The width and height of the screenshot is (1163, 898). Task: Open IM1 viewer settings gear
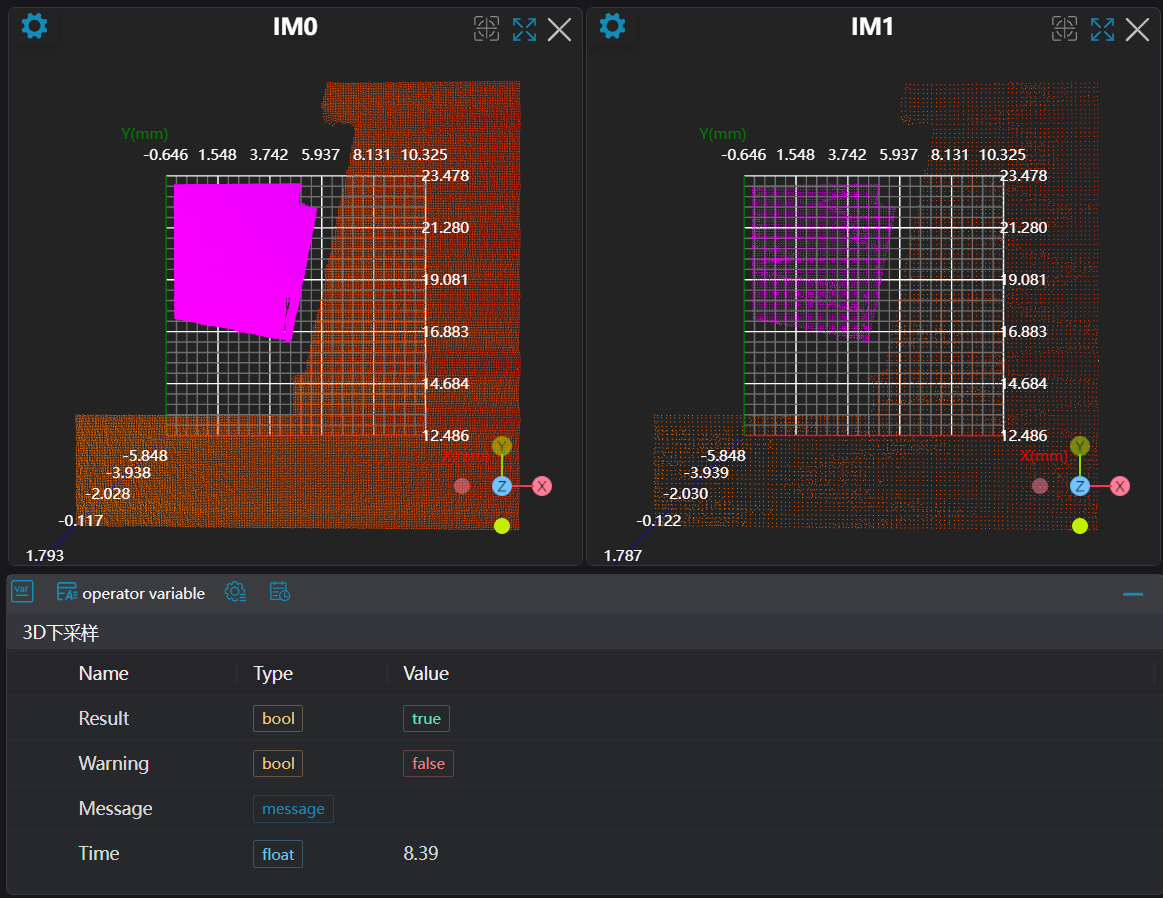click(x=613, y=27)
